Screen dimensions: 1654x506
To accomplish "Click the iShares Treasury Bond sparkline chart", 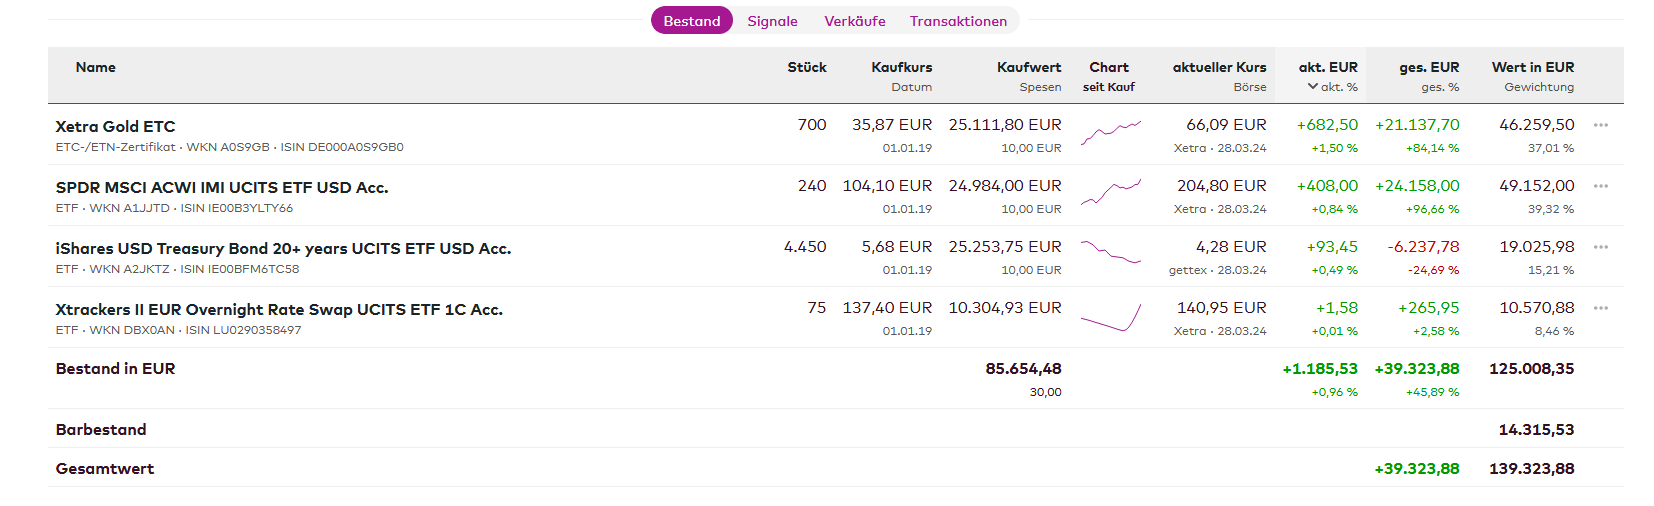I will click(x=1110, y=252).
